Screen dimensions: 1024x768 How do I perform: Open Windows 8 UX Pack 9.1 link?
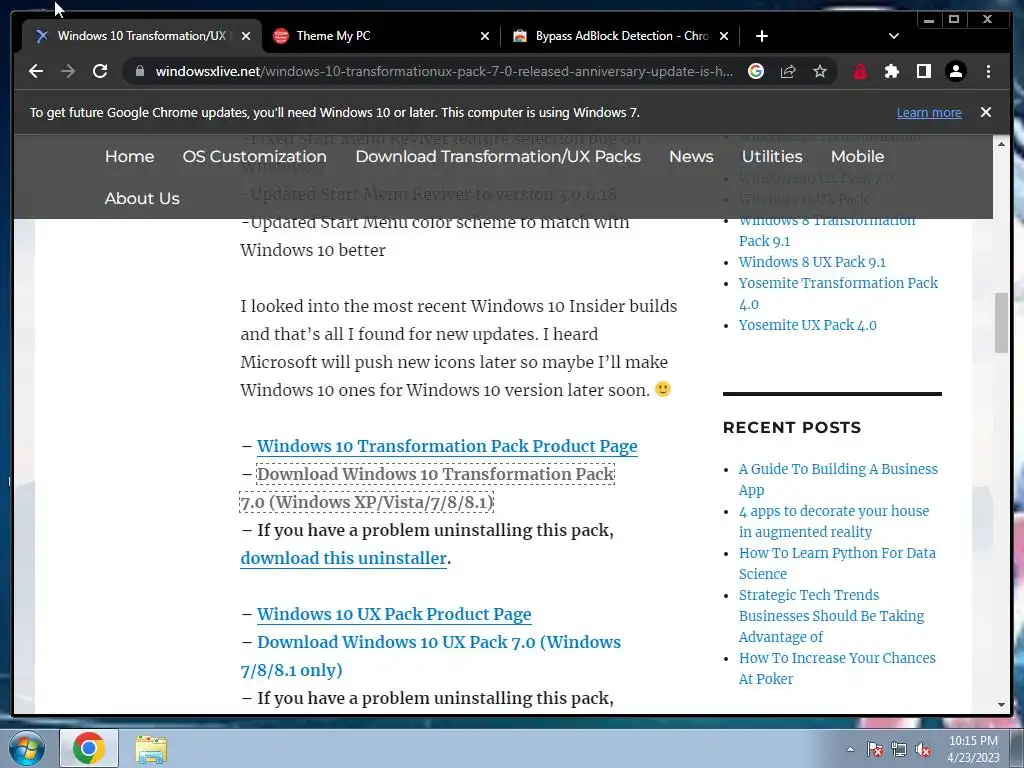[812, 262]
